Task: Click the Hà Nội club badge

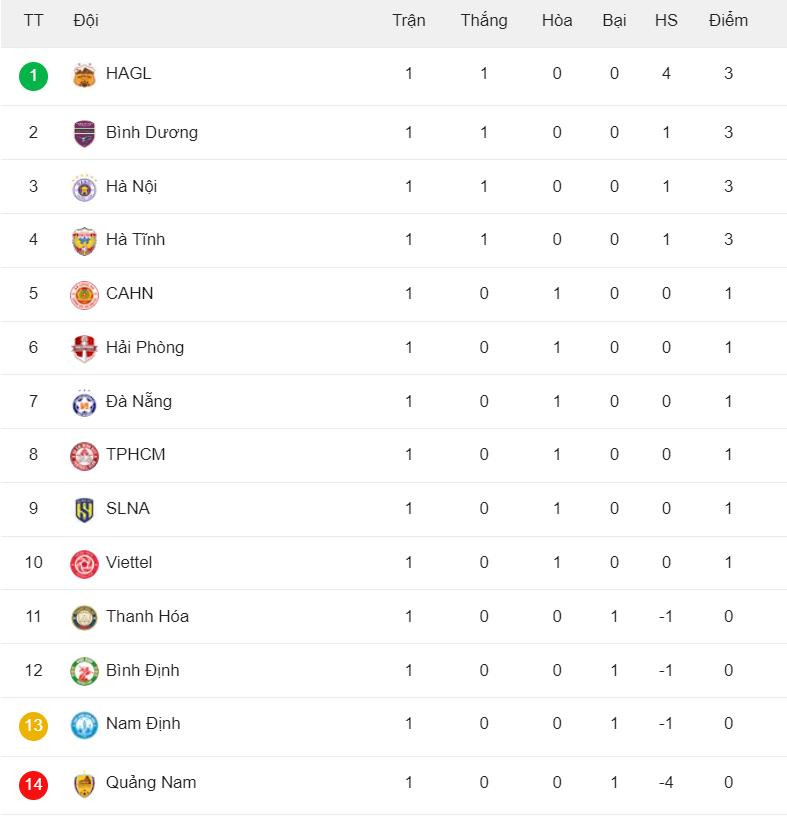Action: click(84, 187)
